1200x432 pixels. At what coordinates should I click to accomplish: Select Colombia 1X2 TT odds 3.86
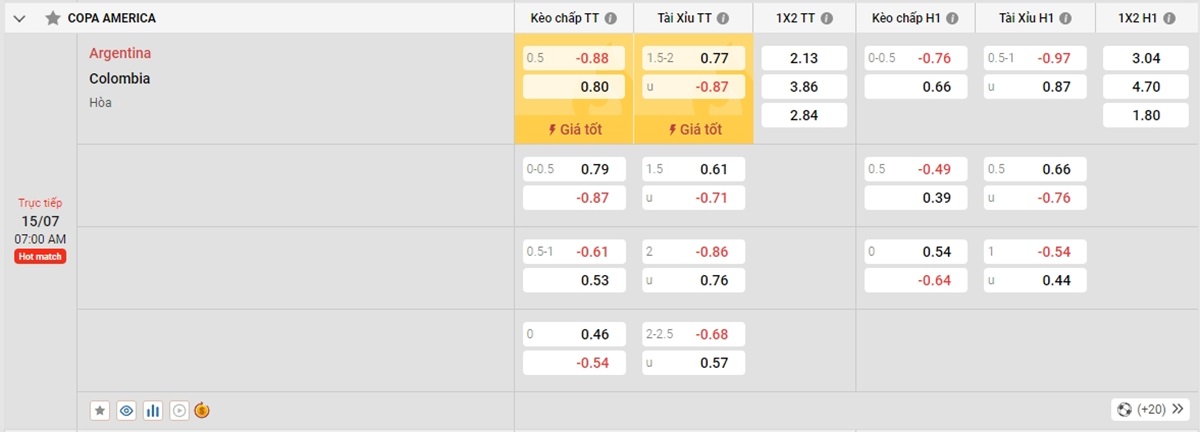[804, 87]
